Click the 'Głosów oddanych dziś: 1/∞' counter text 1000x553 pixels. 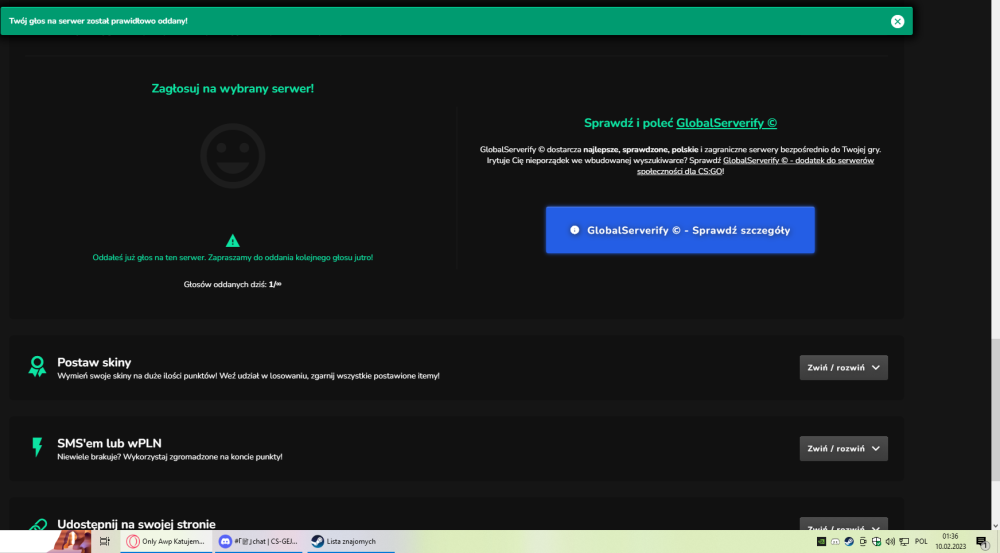click(x=233, y=284)
